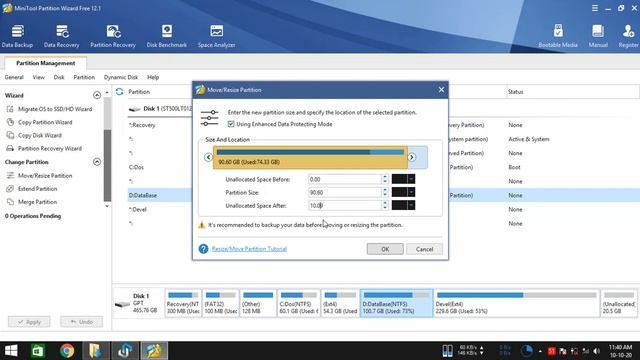Click the Unallocated Space After input field
The width and height of the screenshot is (640, 360).
pos(345,205)
